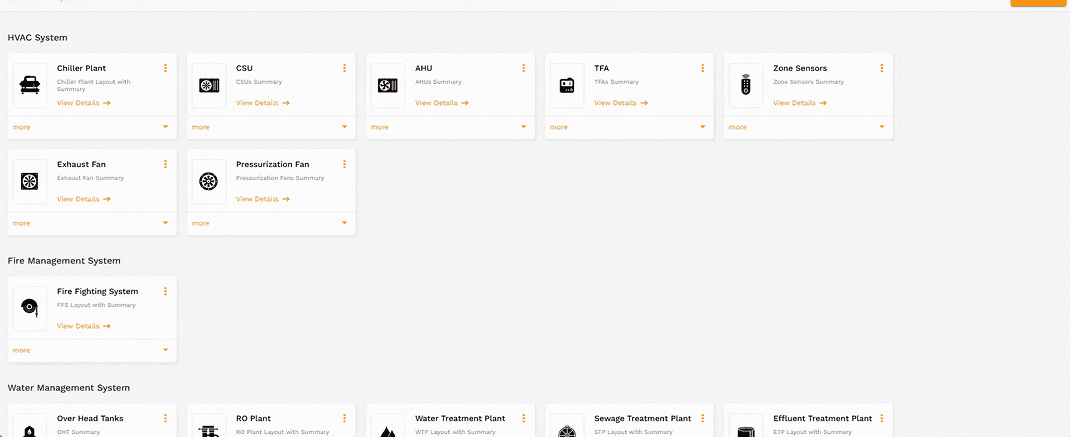Image resolution: width=1070 pixels, height=437 pixels.
Task: Open View Details for Pressurization Fan
Action: click(263, 199)
